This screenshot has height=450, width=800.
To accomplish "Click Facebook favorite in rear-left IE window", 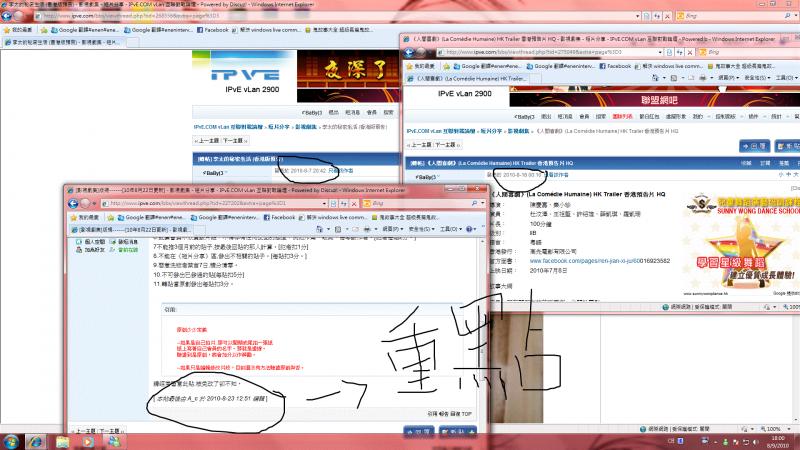I will click(212, 30).
